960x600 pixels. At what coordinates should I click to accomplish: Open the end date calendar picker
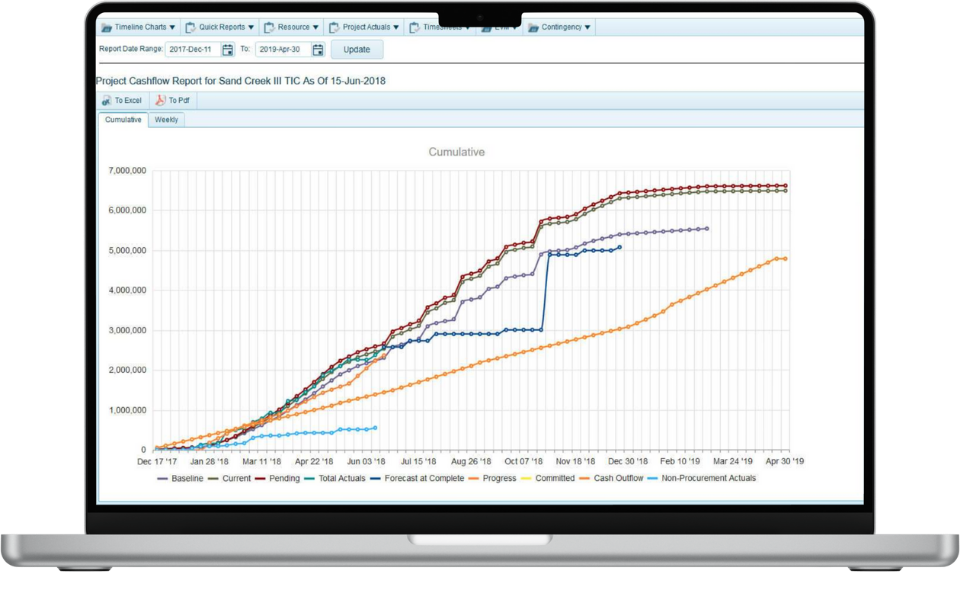pyautogui.click(x=318, y=49)
